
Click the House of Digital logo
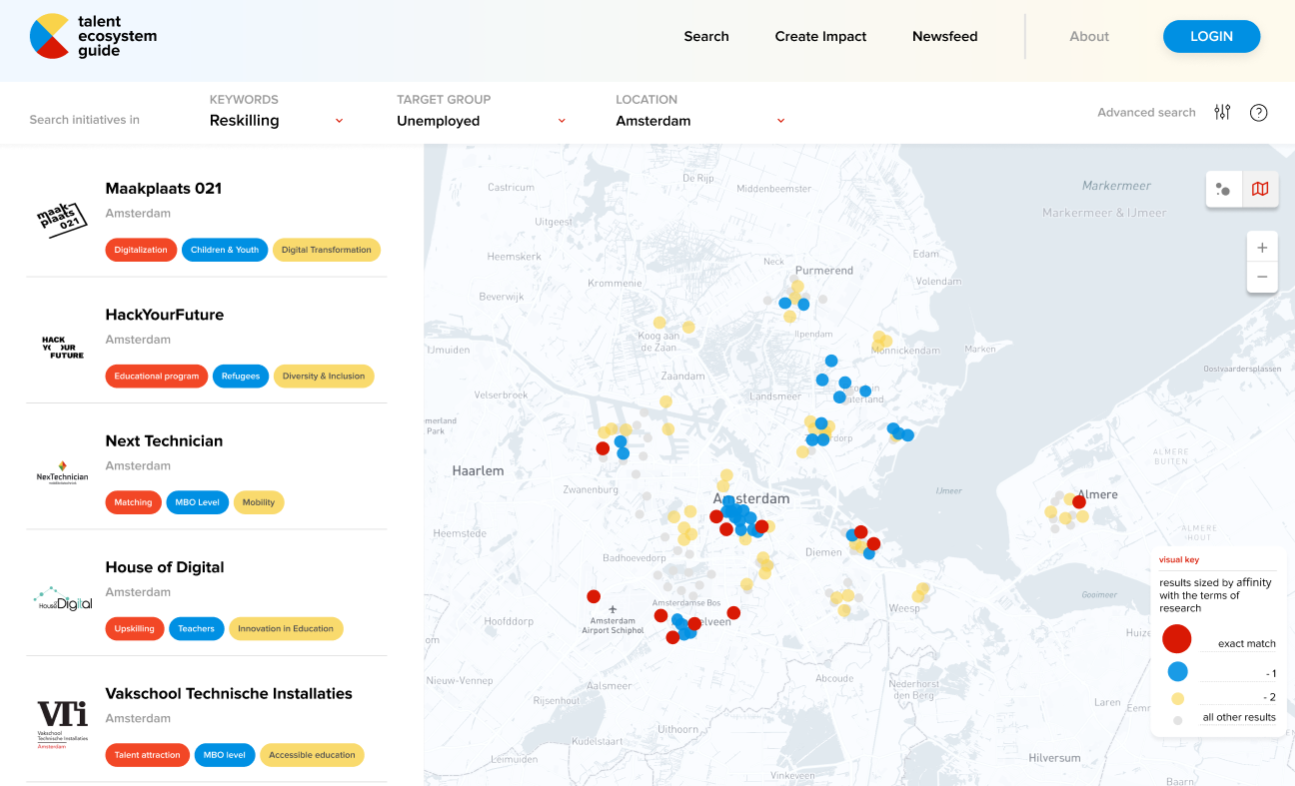64,600
